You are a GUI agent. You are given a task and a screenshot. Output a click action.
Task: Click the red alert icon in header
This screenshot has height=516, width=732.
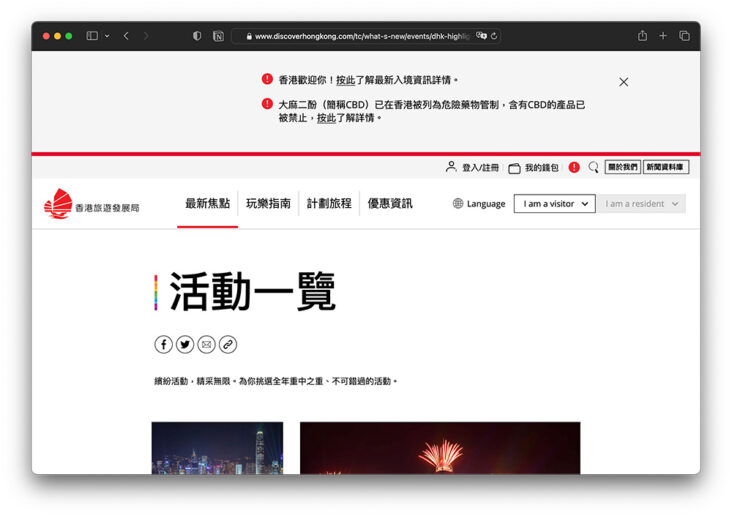[x=574, y=168]
